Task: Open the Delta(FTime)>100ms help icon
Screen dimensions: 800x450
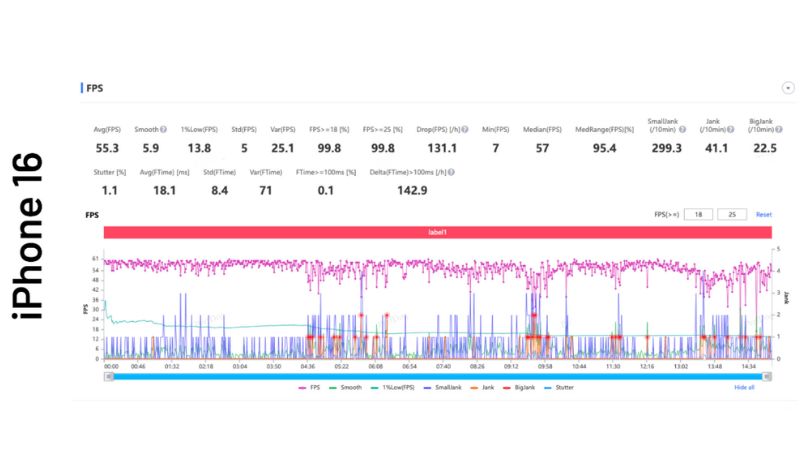Action: (451, 172)
